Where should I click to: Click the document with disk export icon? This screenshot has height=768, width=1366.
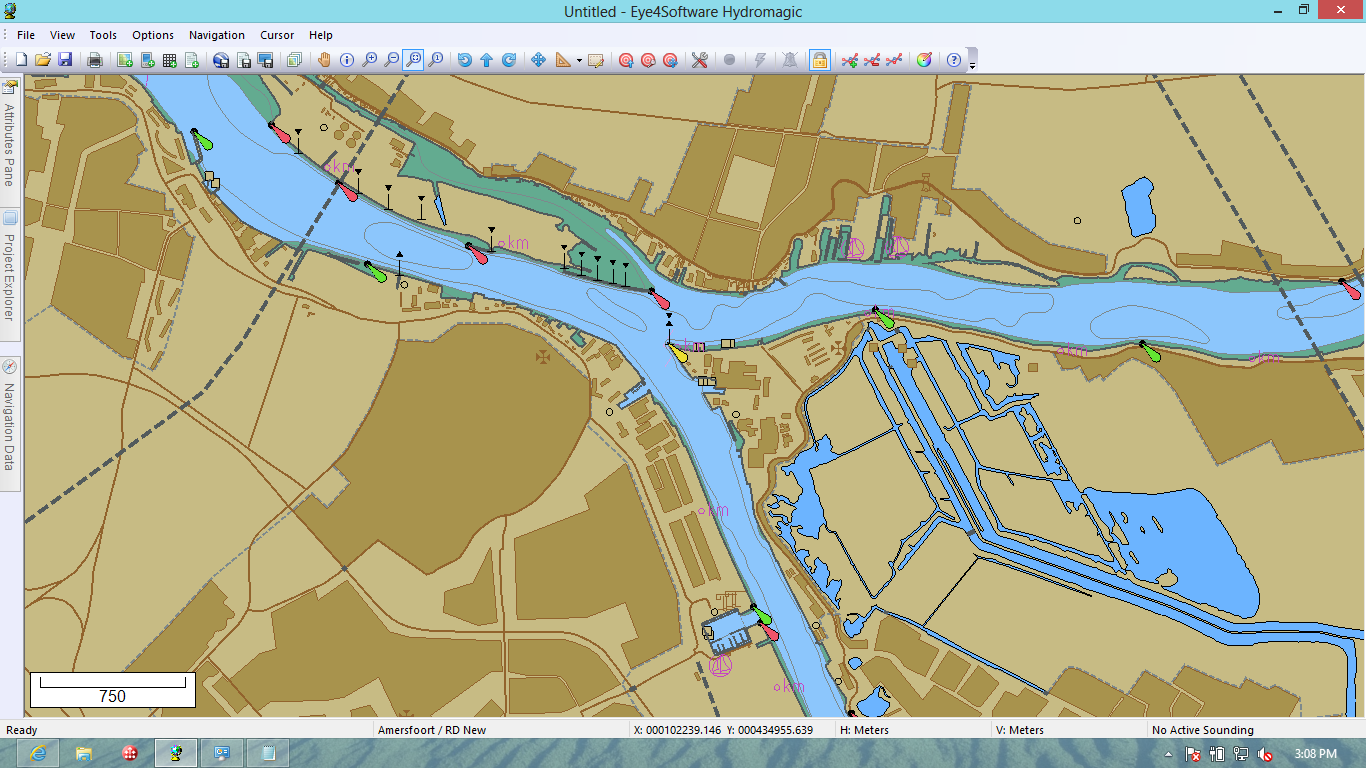point(243,60)
